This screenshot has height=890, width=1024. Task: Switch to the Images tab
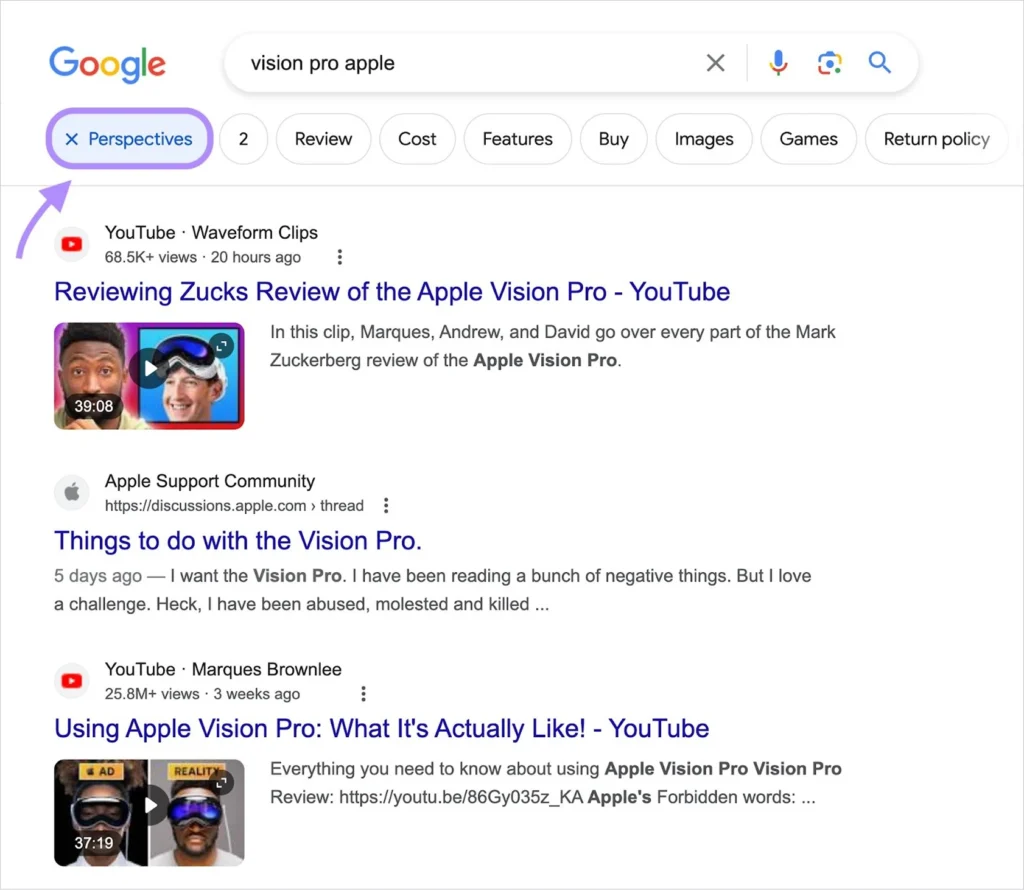[x=704, y=139]
